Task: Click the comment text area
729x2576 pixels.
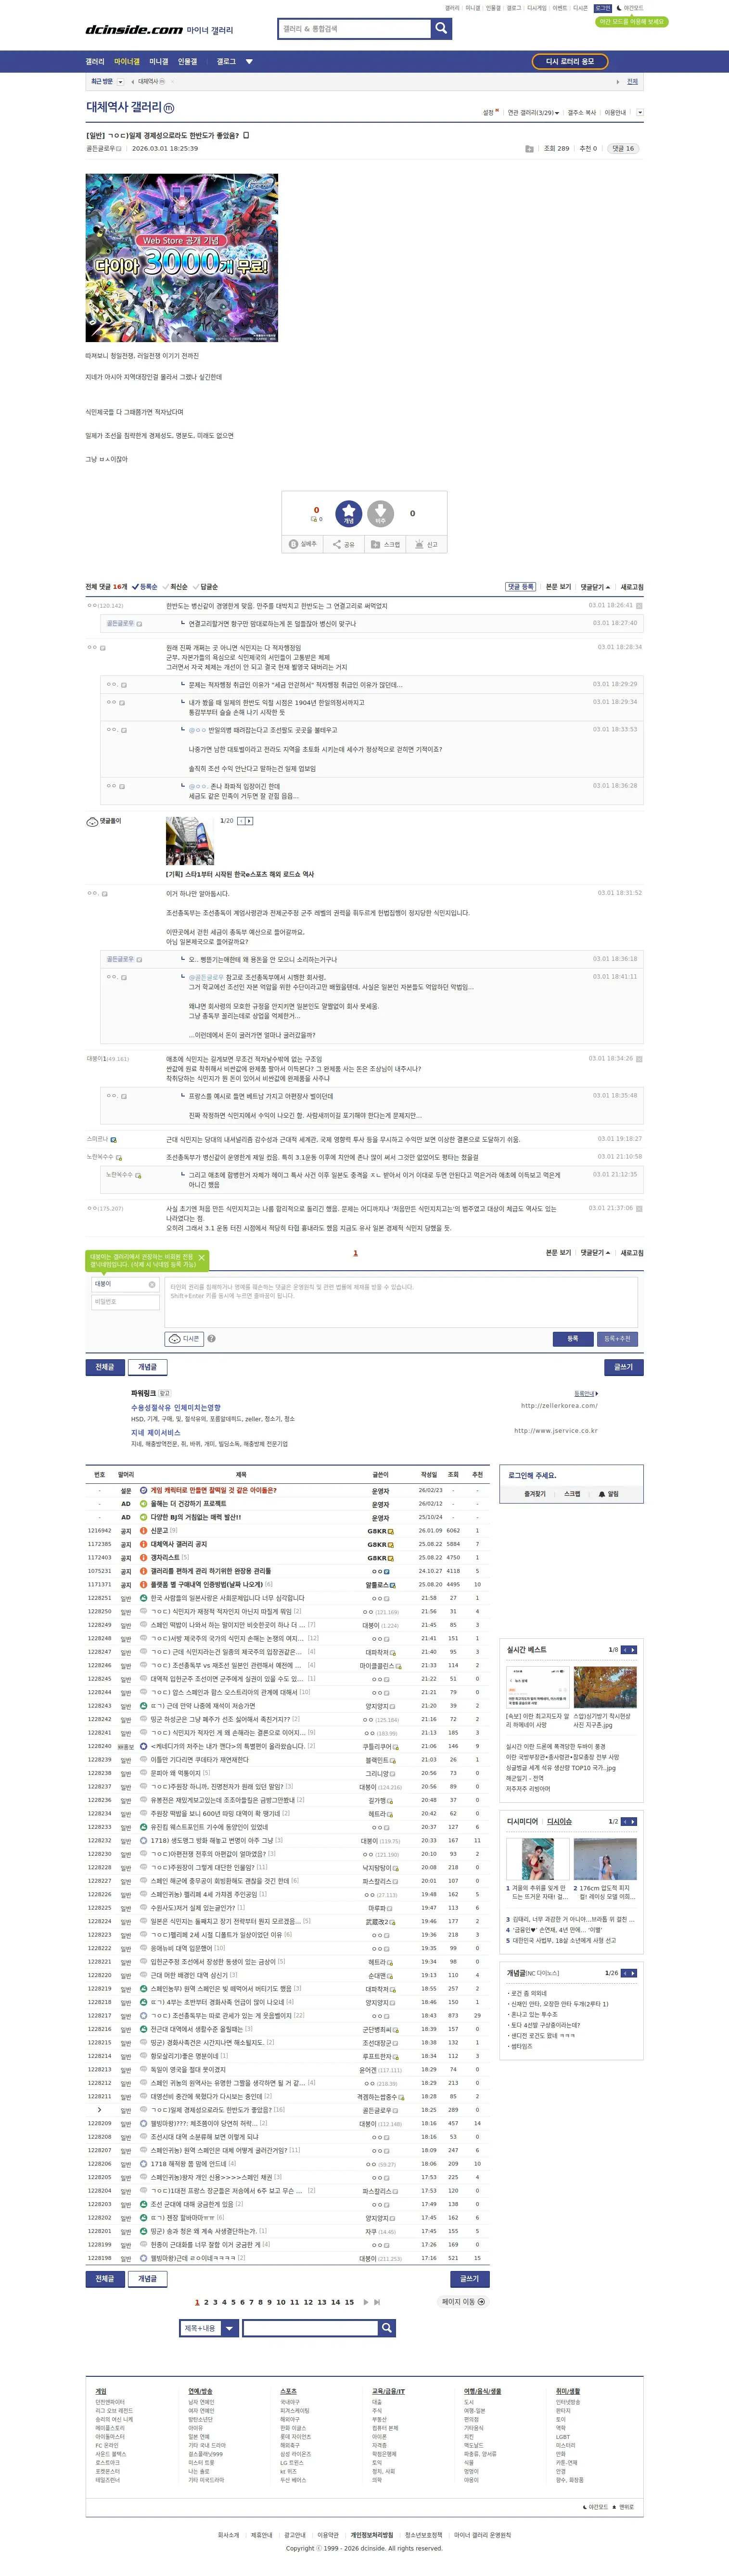Action: point(401,1302)
